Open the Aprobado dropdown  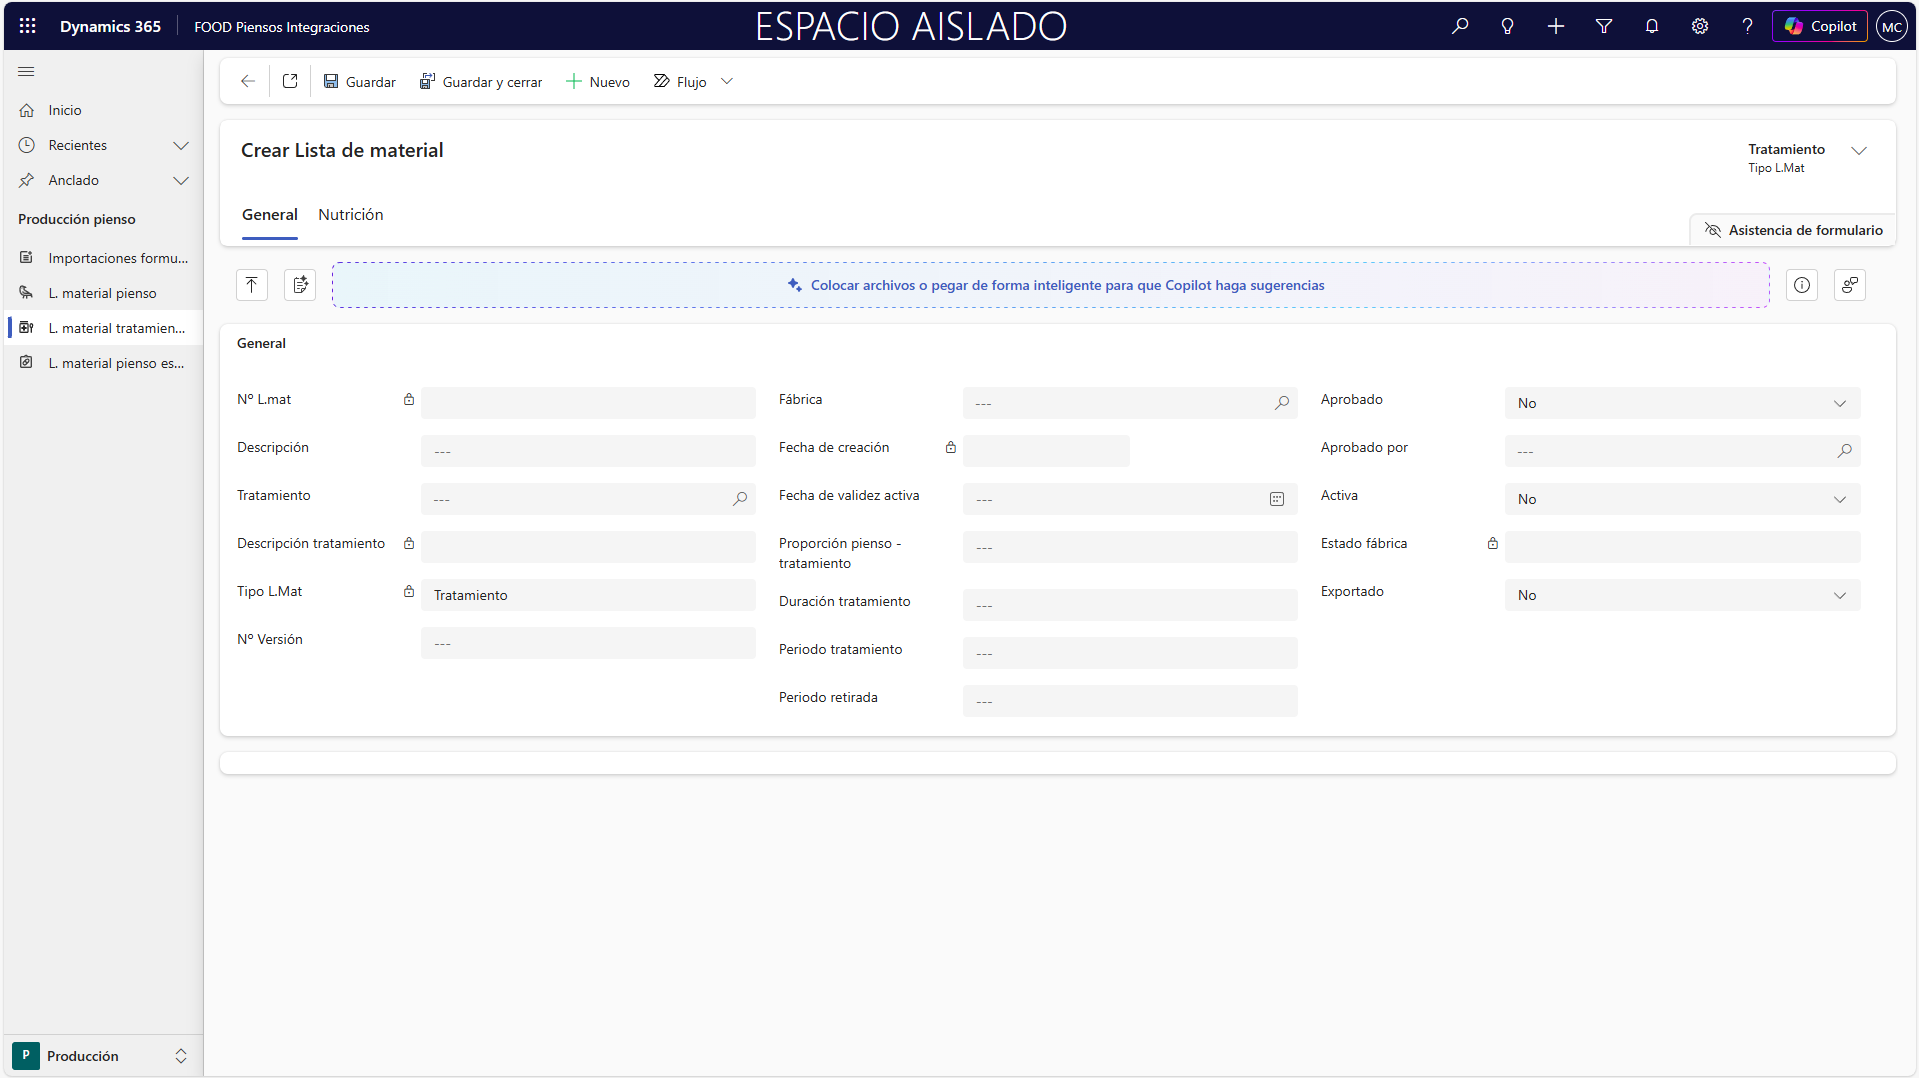[x=1682, y=403]
